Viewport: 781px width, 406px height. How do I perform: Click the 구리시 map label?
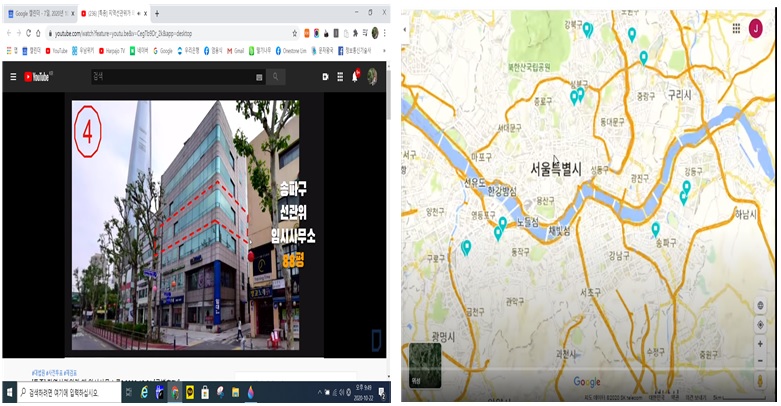click(x=679, y=95)
